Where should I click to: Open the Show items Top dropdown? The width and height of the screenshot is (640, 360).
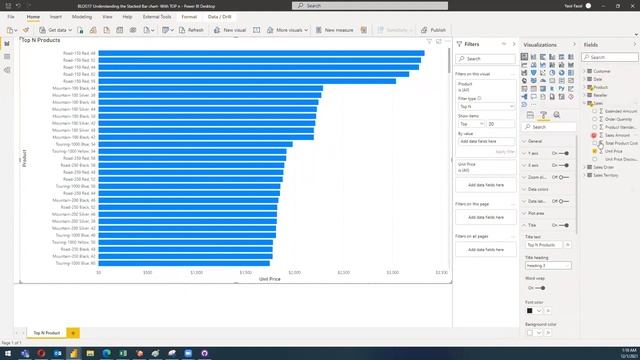[x=471, y=124]
